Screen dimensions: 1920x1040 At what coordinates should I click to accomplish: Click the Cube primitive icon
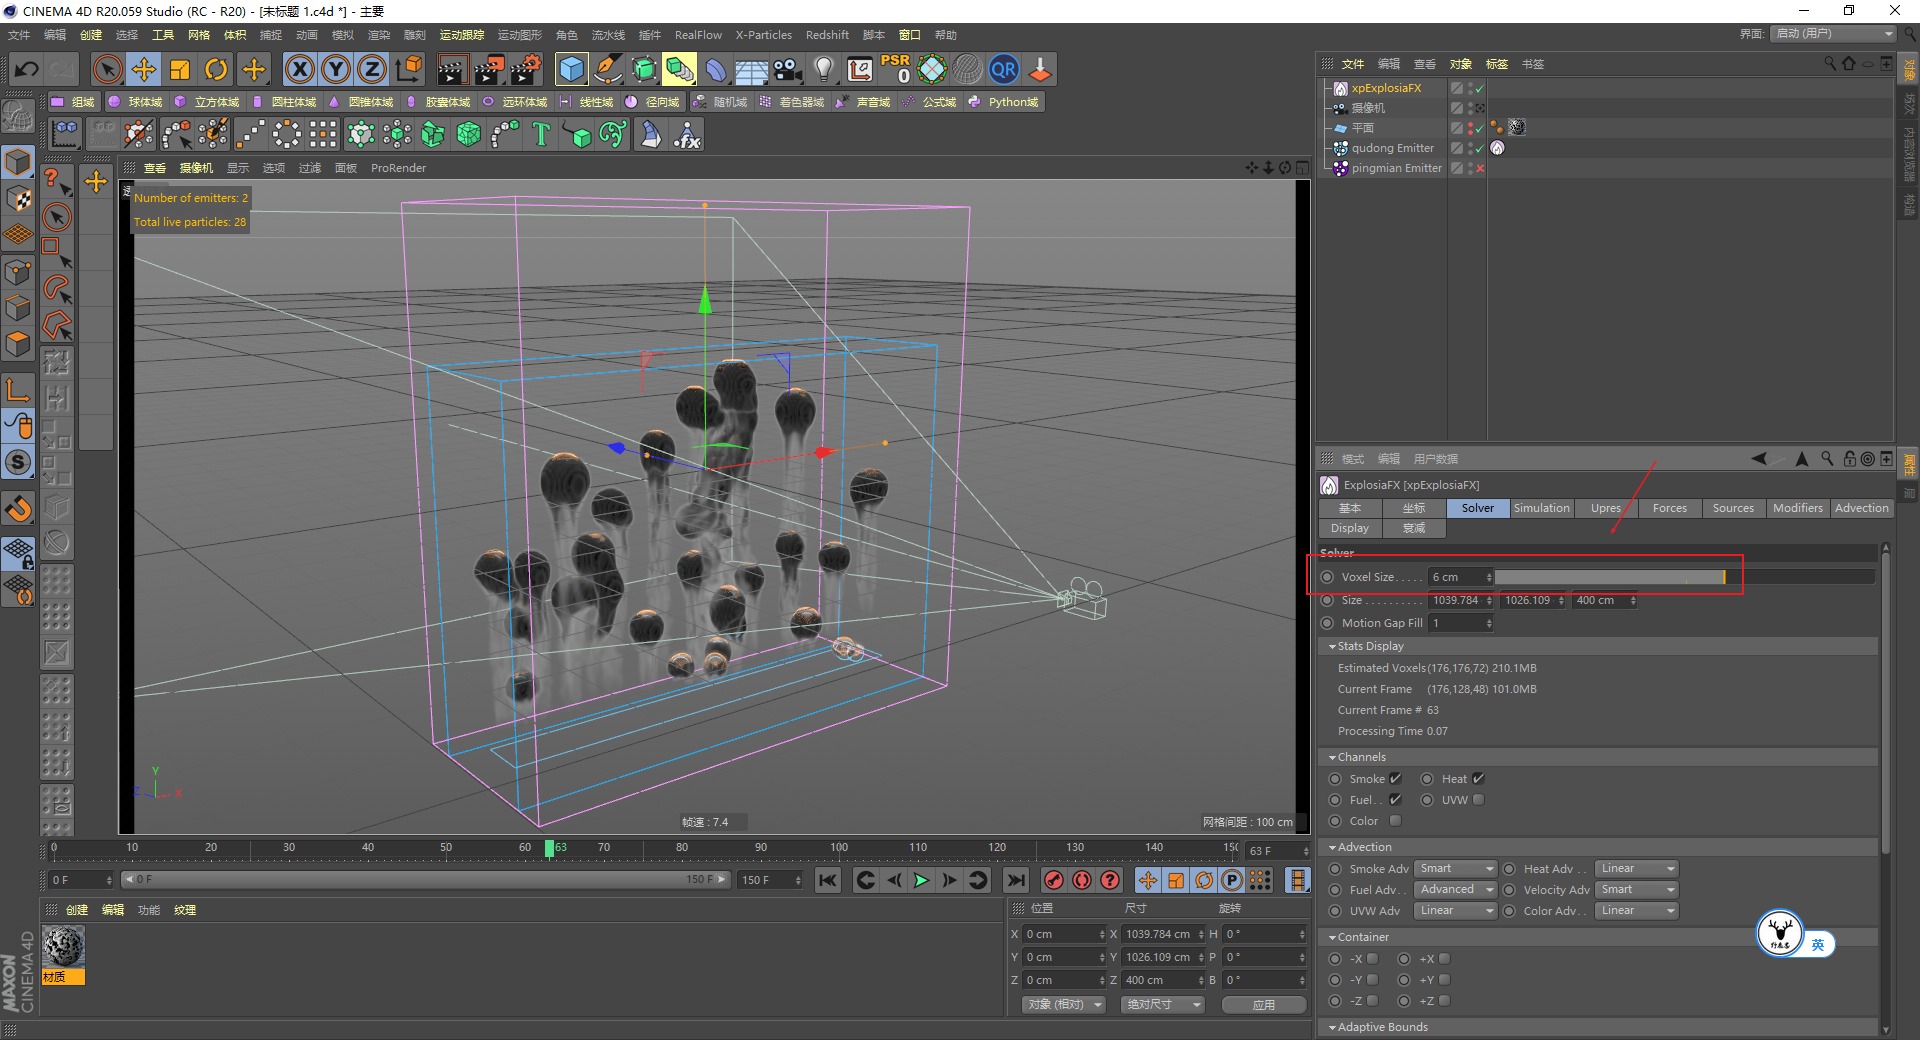(x=571, y=69)
